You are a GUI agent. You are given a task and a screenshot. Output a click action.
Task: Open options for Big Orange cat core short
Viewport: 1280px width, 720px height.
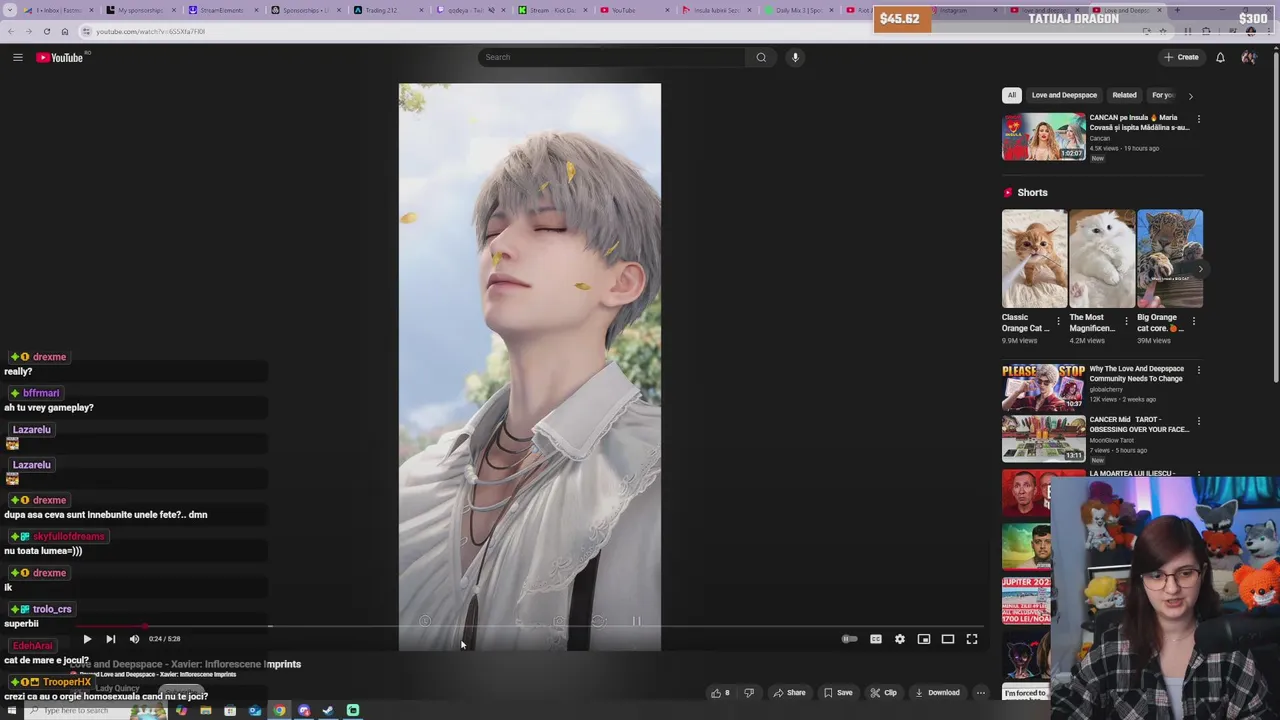pyautogui.click(x=1193, y=322)
